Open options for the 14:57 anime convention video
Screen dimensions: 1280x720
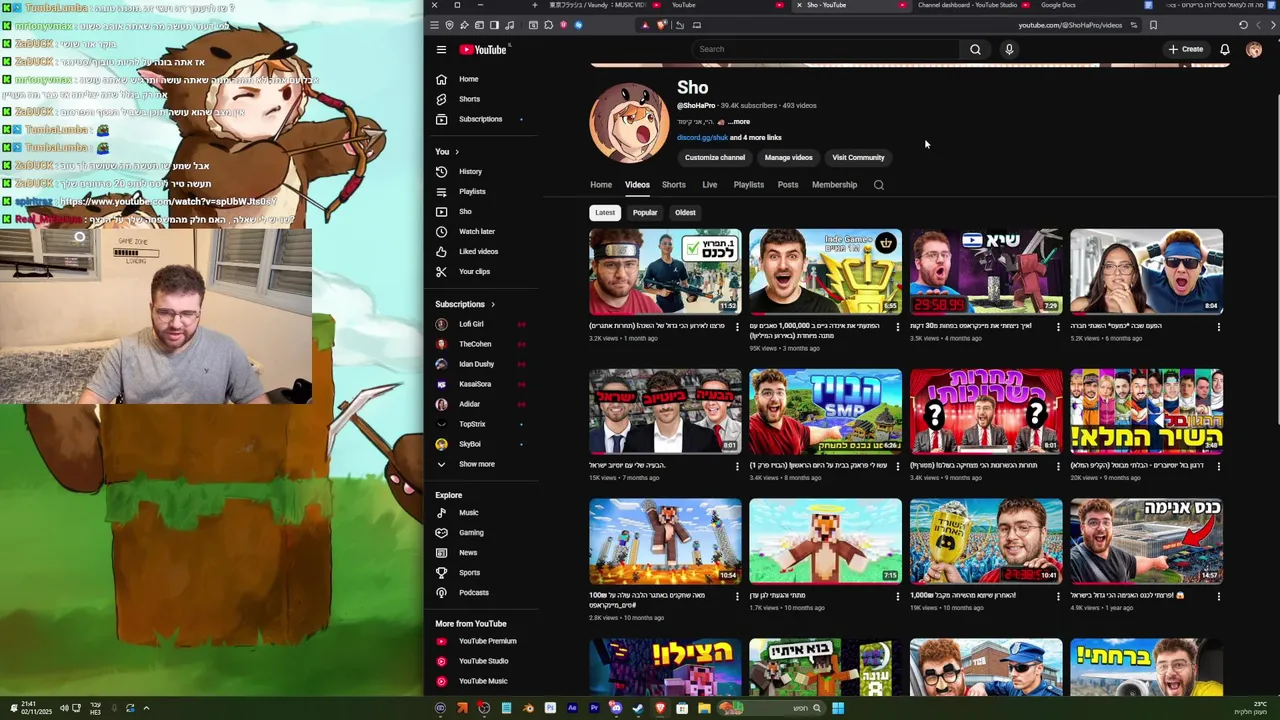pyautogui.click(x=1218, y=596)
